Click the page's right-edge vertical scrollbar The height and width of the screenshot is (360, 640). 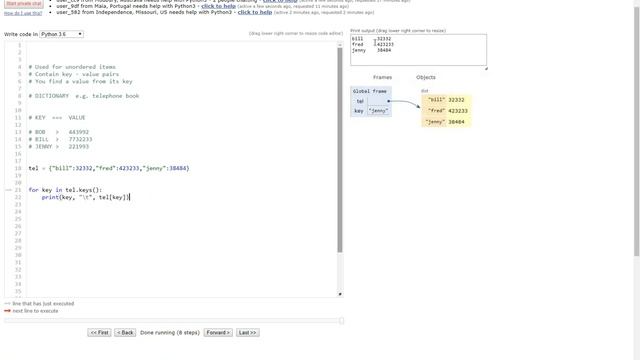tap(636, 131)
